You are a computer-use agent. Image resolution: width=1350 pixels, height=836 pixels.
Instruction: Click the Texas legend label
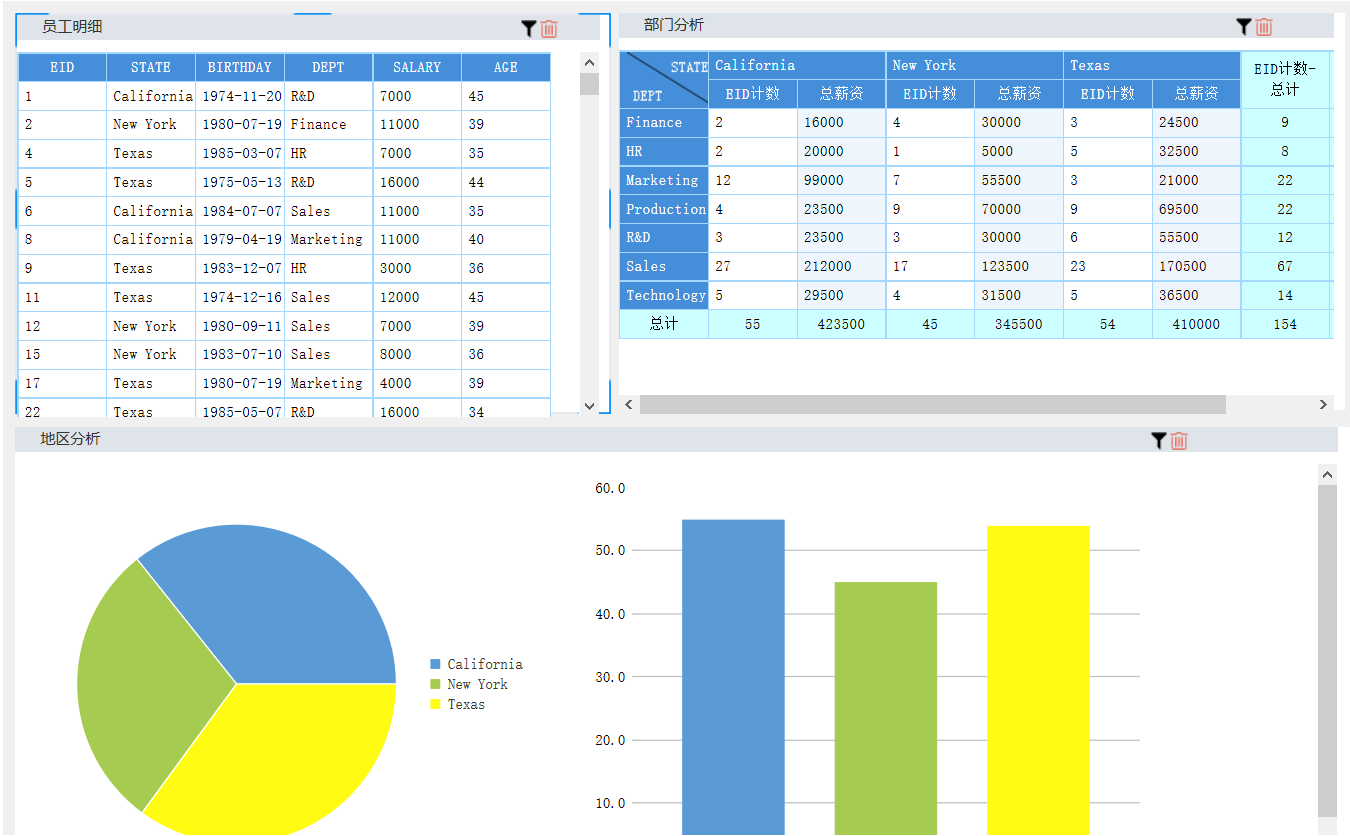[x=466, y=704]
